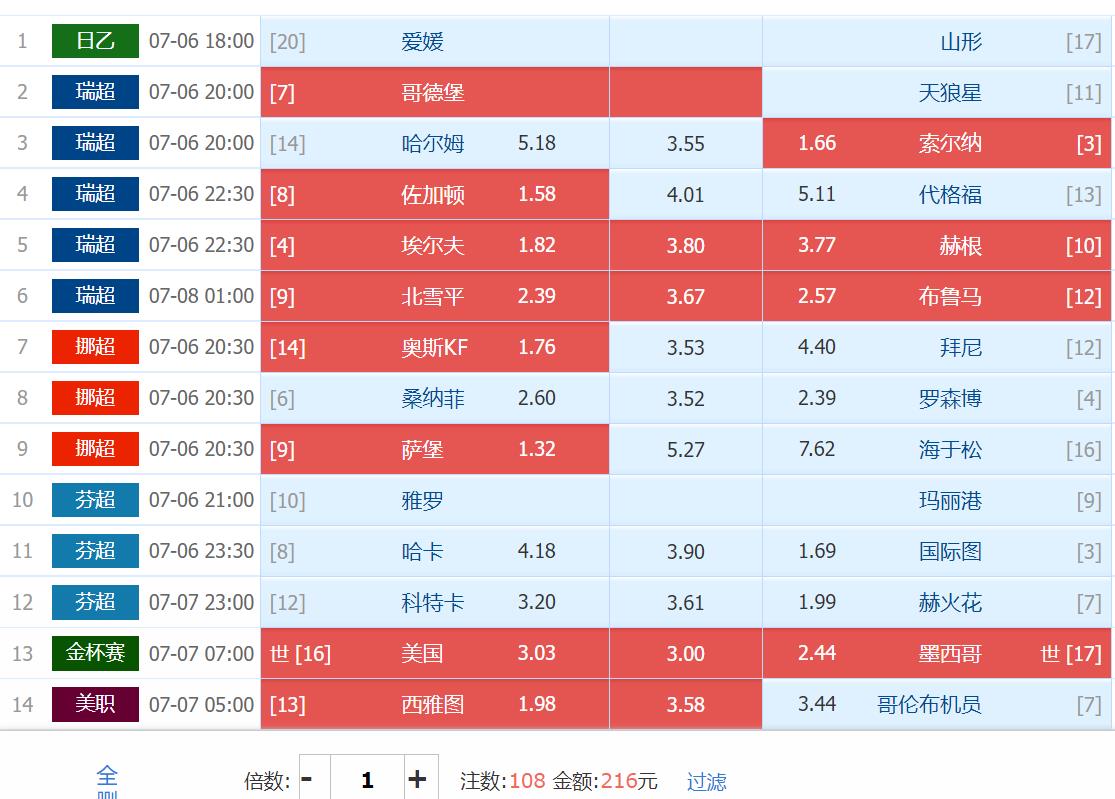Select draw odds 3.53 in match 7

(685, 347)
